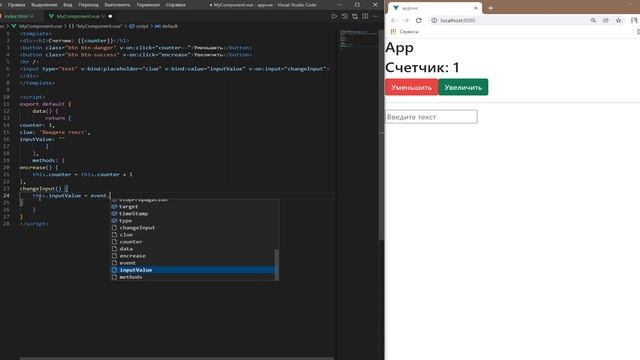Viewport: 640px width, 360px height.
Task: Choose counter from the autocomplete list
Action: 193,242
